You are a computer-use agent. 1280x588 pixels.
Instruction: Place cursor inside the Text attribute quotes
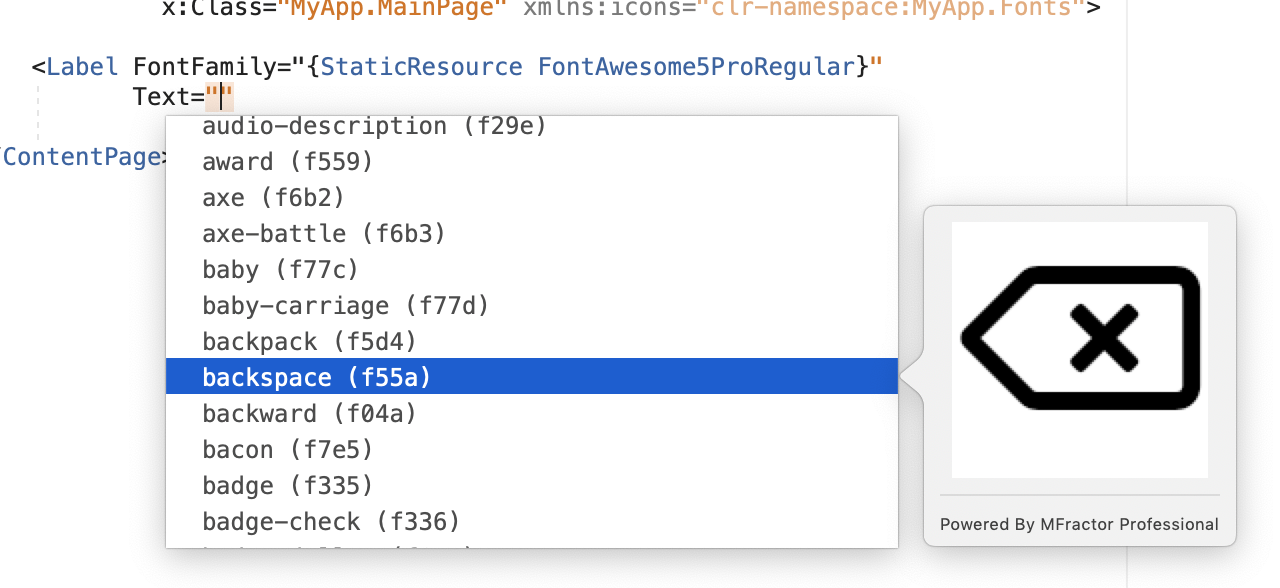coord(220,97)
